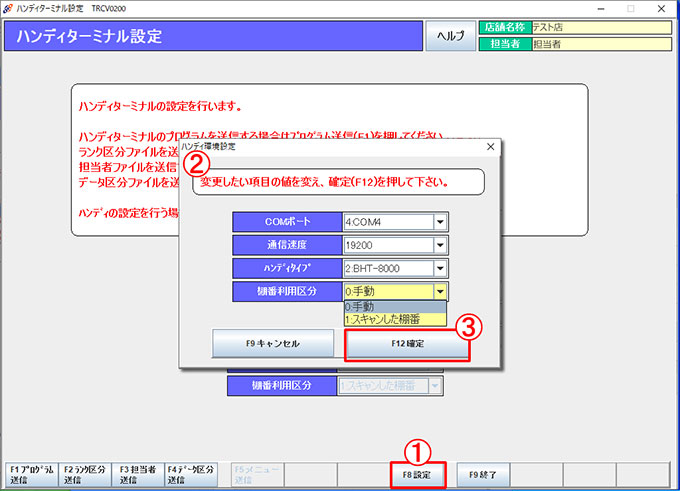
Task: Click the 店舗名称 green label
Action: pos(505,27)
